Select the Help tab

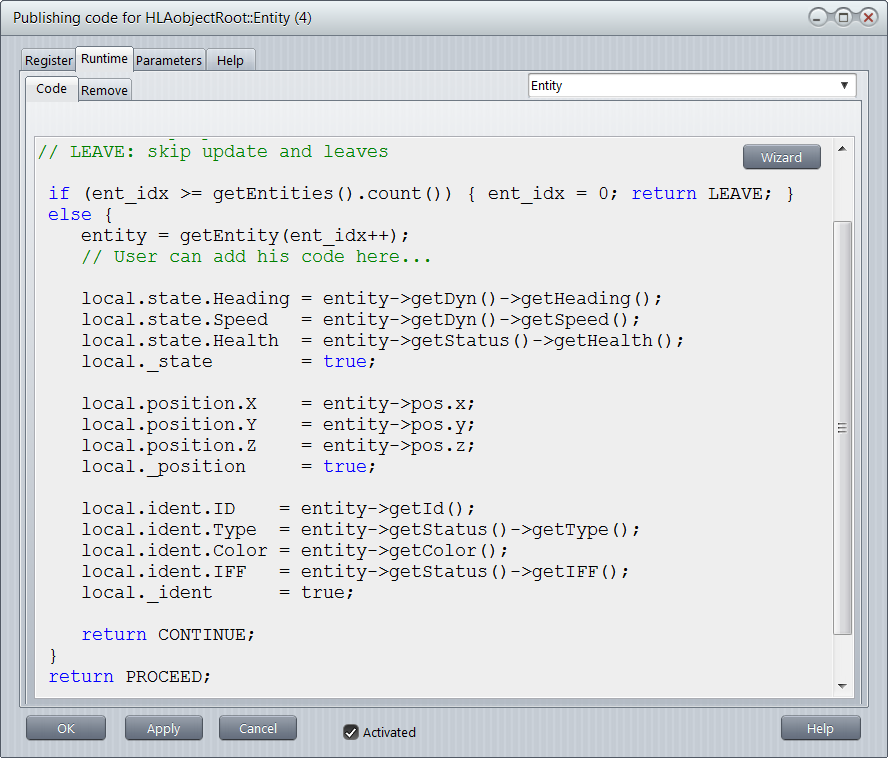(x=230, y=60)
